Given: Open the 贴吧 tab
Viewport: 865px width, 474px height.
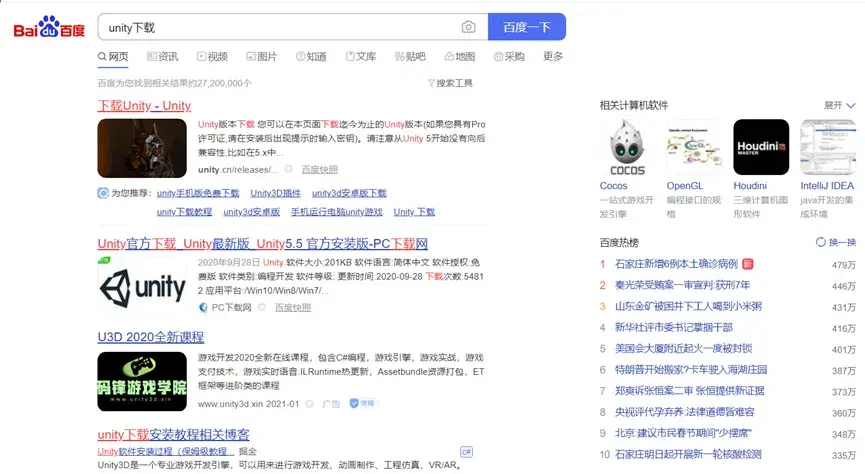Looking at the screenshot, I should (x=410, y=56).
